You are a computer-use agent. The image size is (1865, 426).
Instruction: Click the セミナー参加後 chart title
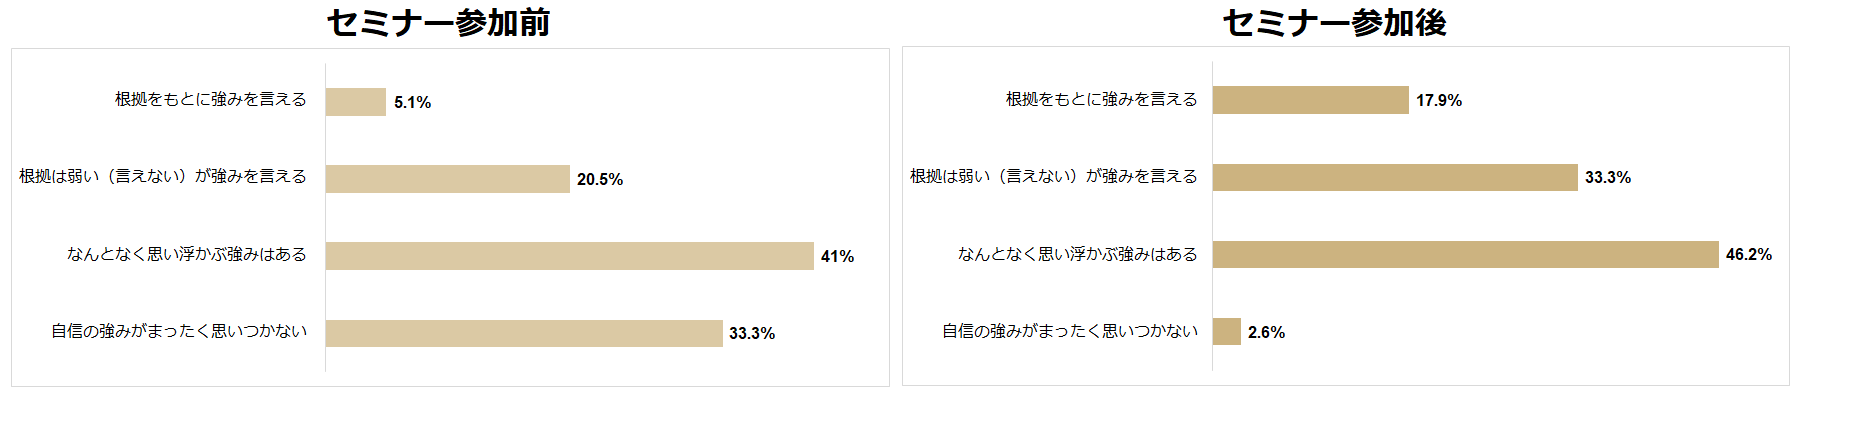(1334, 22)
